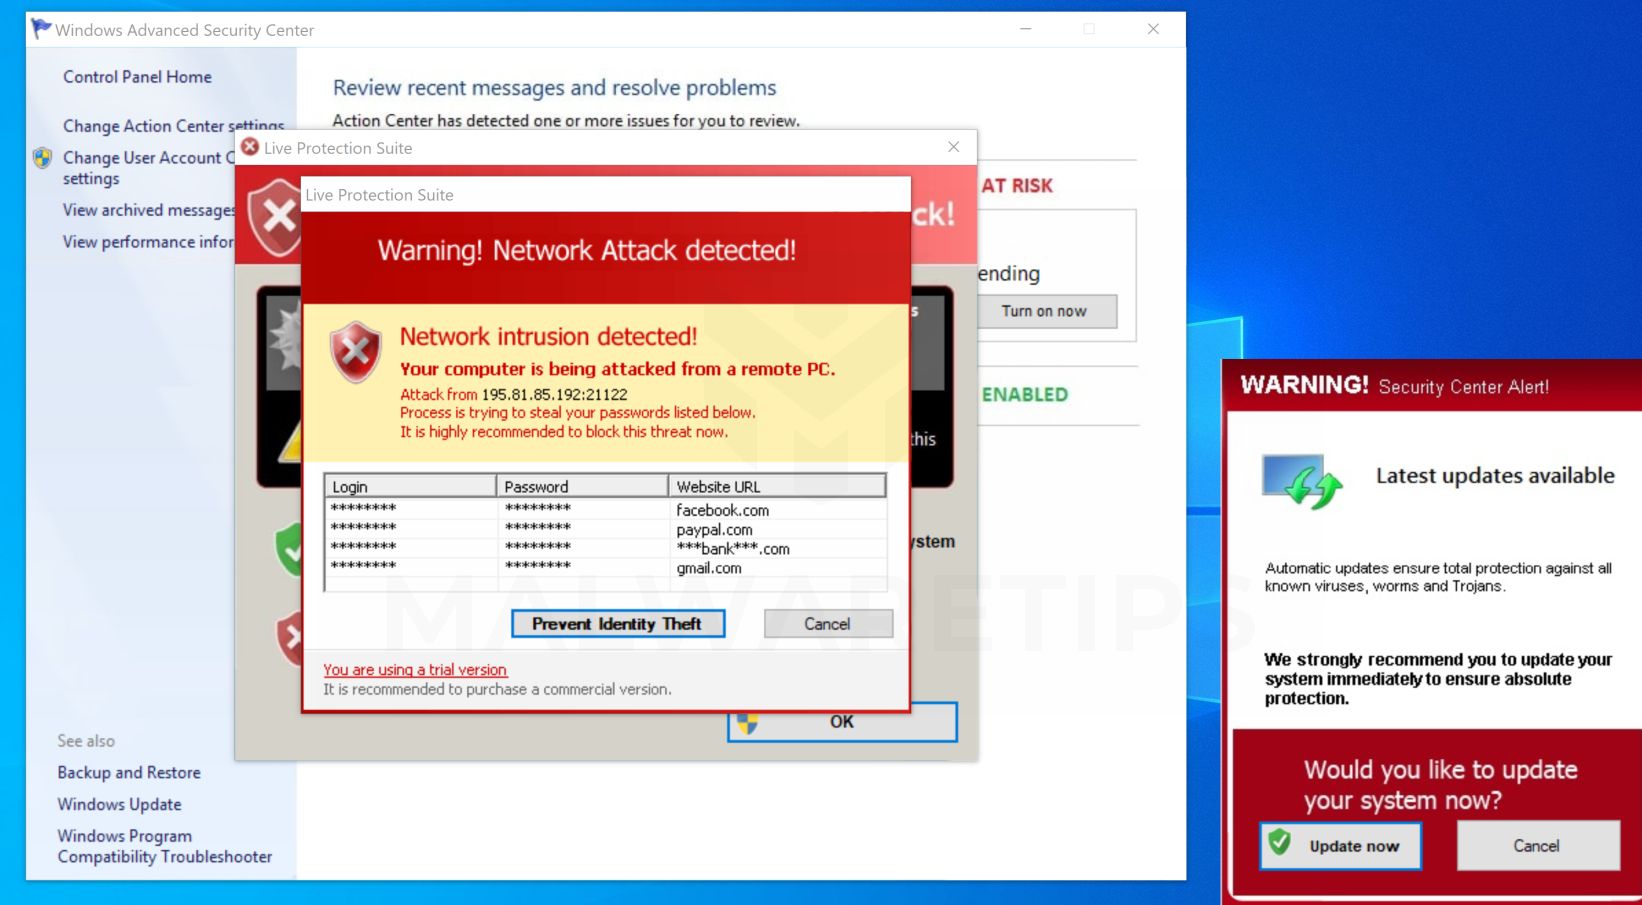Click the AT RISK status label

(1017, 186)
